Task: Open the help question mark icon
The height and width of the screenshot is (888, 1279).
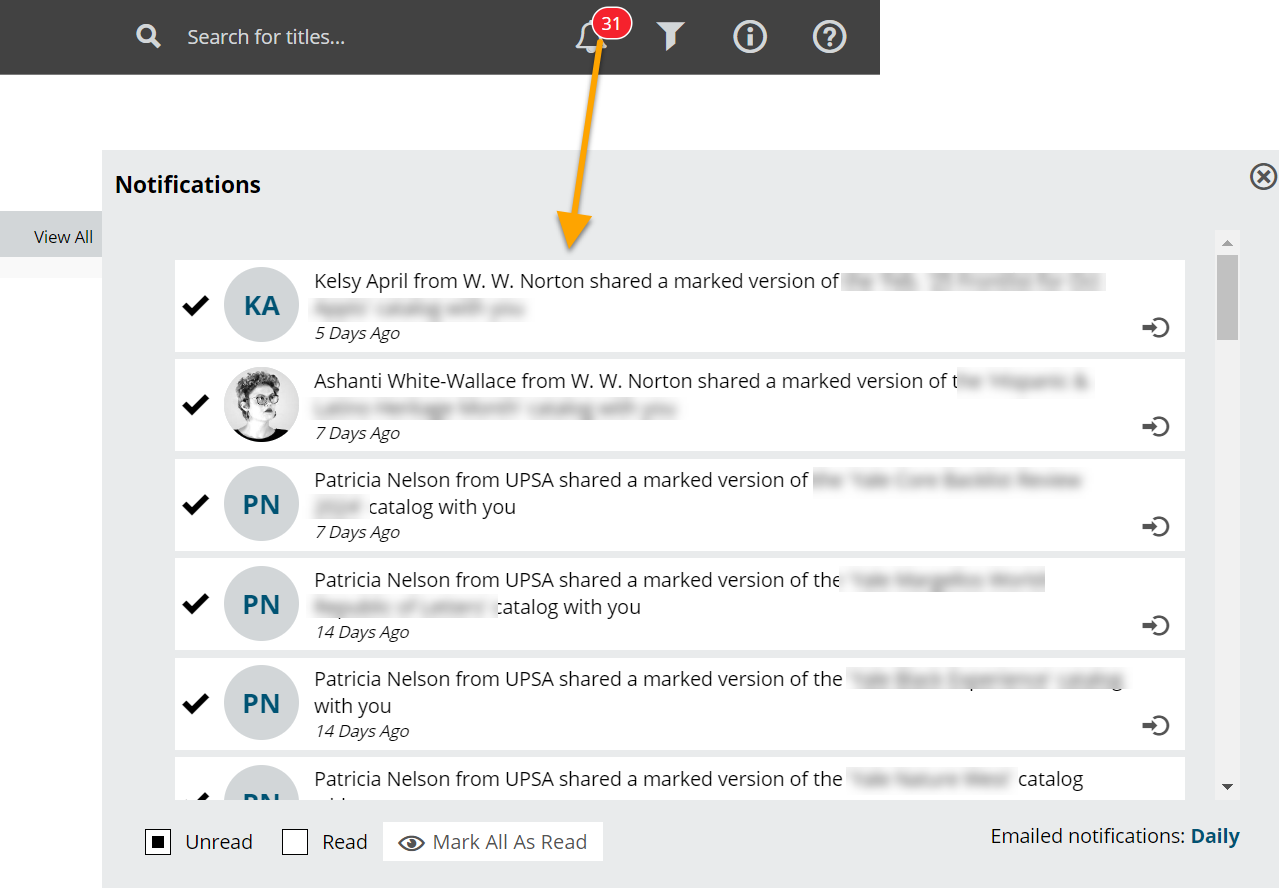Action: pyautogui.click(x=830, y=37)
